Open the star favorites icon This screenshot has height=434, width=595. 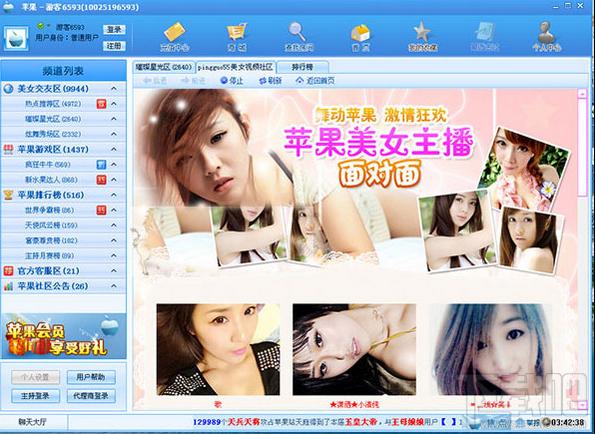coord(422,31)
